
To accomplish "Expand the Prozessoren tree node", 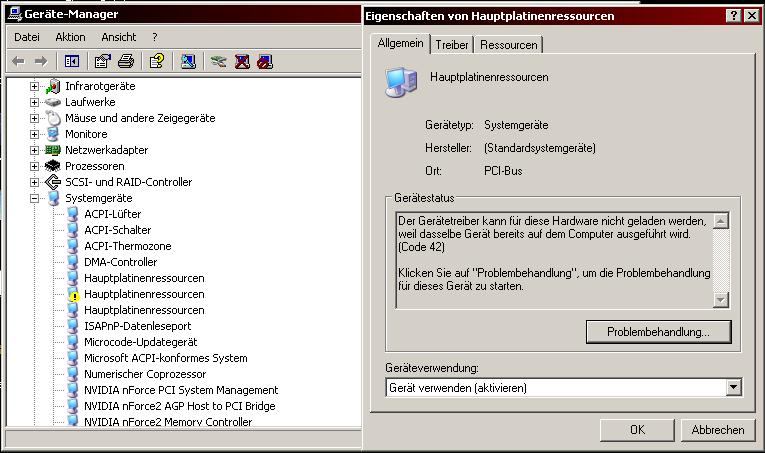I will (x=34, y=166).
